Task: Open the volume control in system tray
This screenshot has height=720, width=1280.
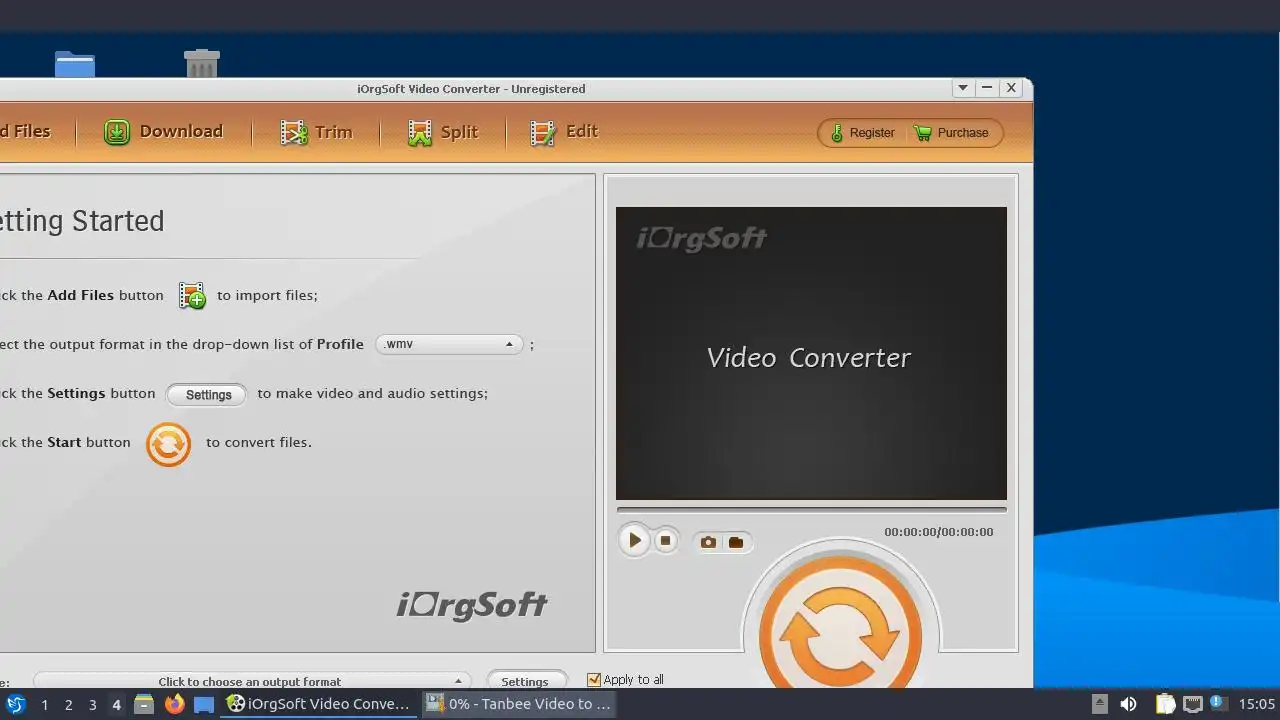Action: tap(1129, 704)
